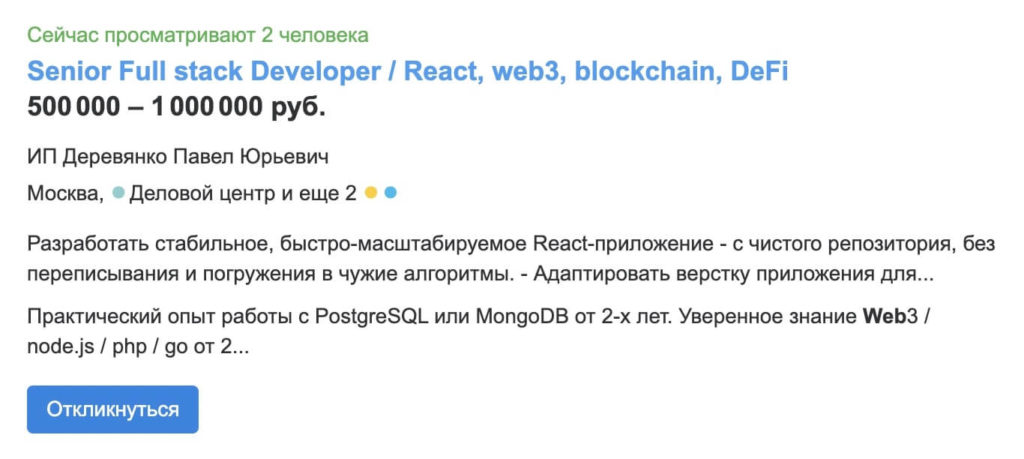
Task: Click the yellow metro line dot
Action: 371,193
